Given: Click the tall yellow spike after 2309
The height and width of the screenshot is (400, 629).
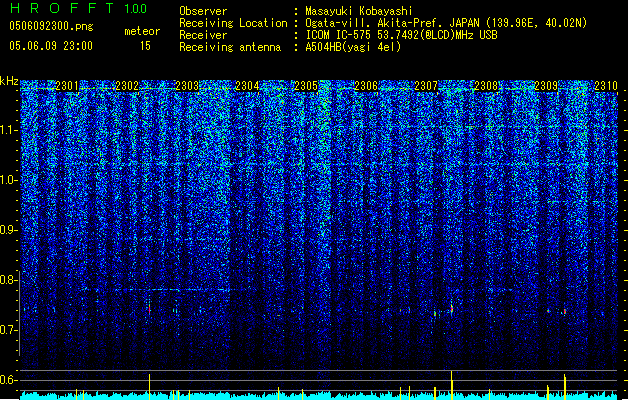Looking at the screenshot, I should [x=565, y=387].
